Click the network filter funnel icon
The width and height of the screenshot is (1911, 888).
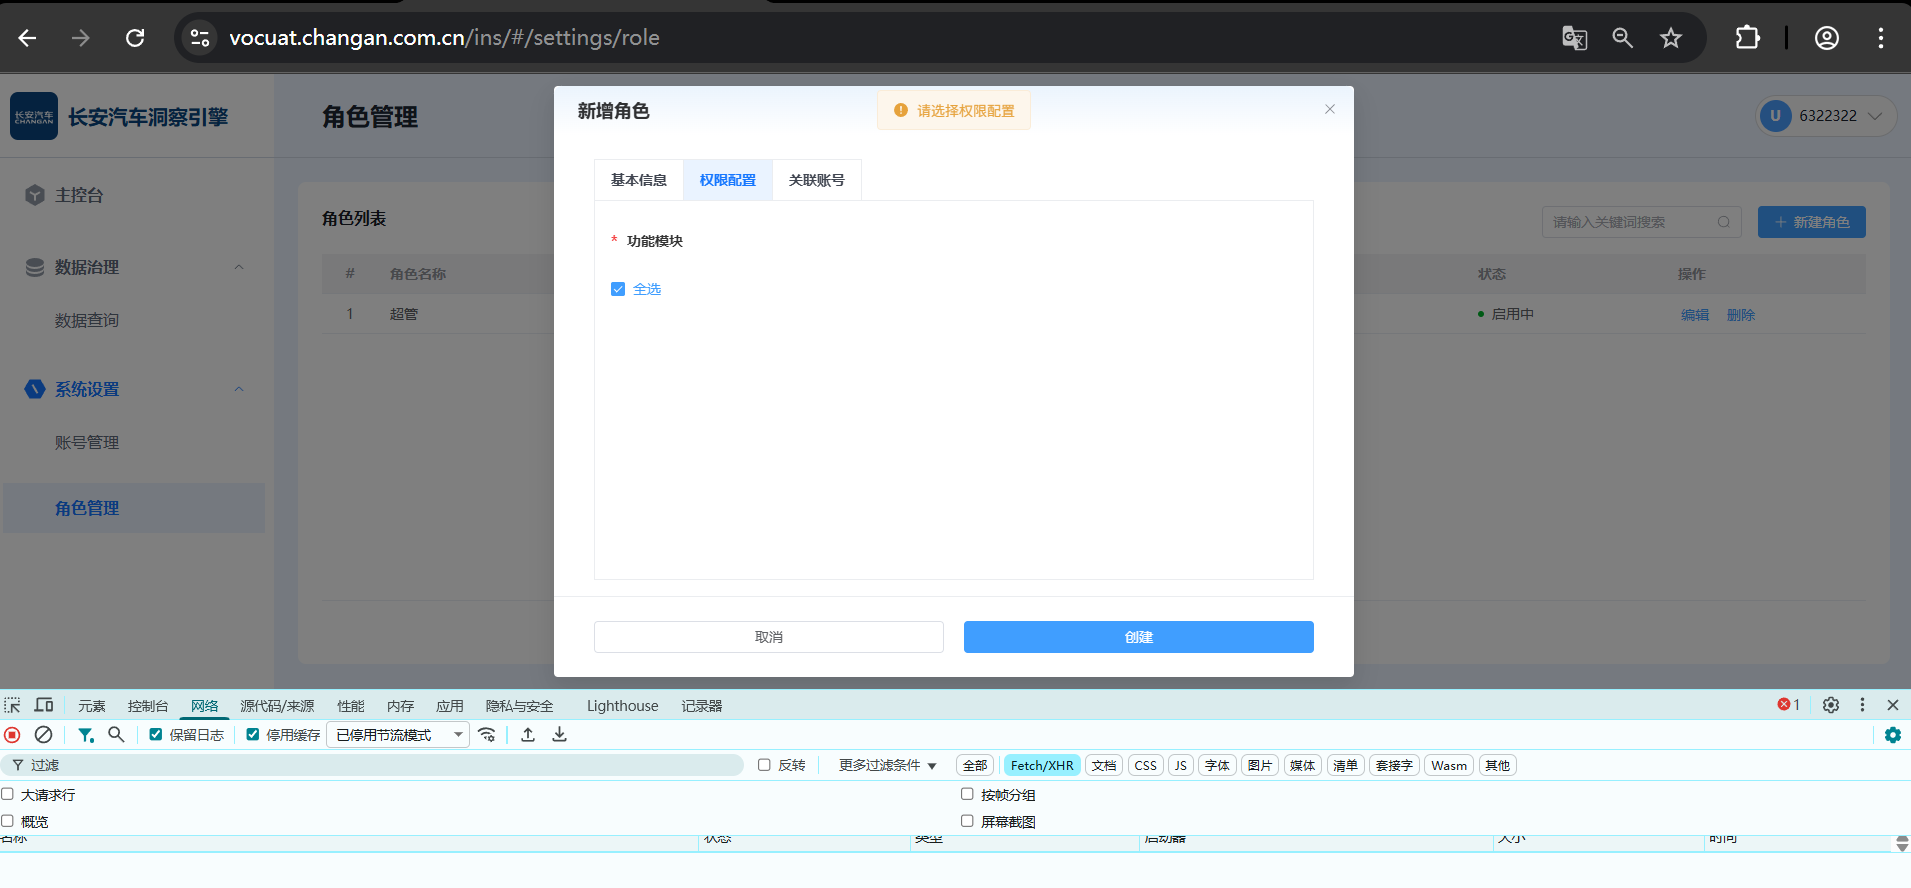coord(86,735)
